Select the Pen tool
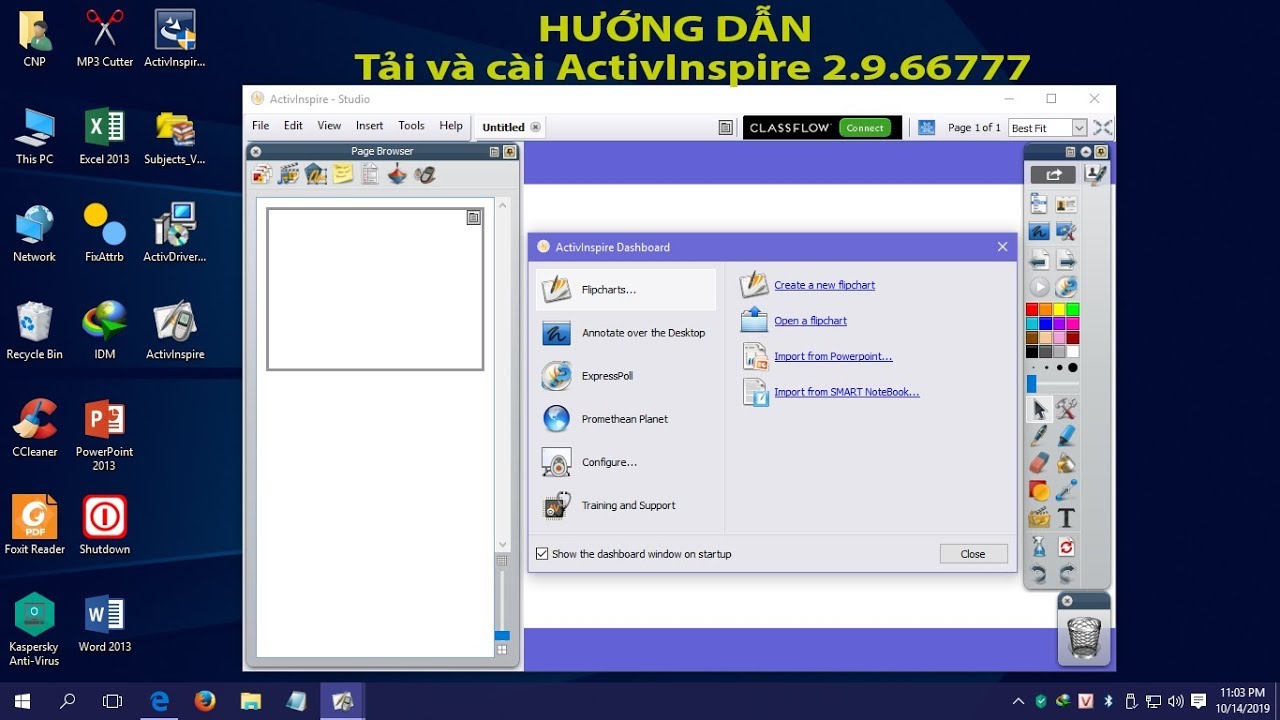Screen dimensions: 1280x720 click(x=1039, y=436)
